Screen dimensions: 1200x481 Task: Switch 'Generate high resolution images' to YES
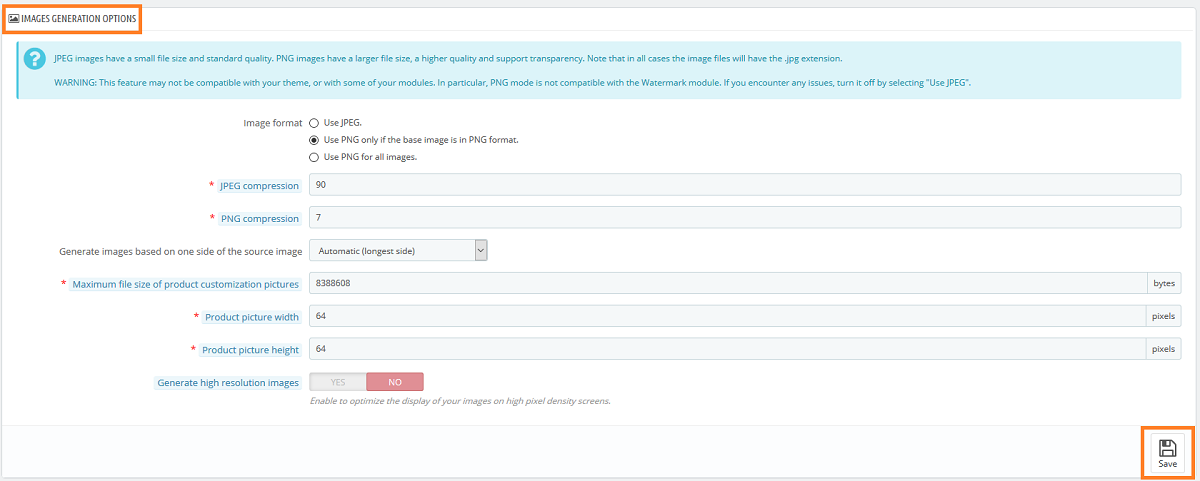point(338,382)
